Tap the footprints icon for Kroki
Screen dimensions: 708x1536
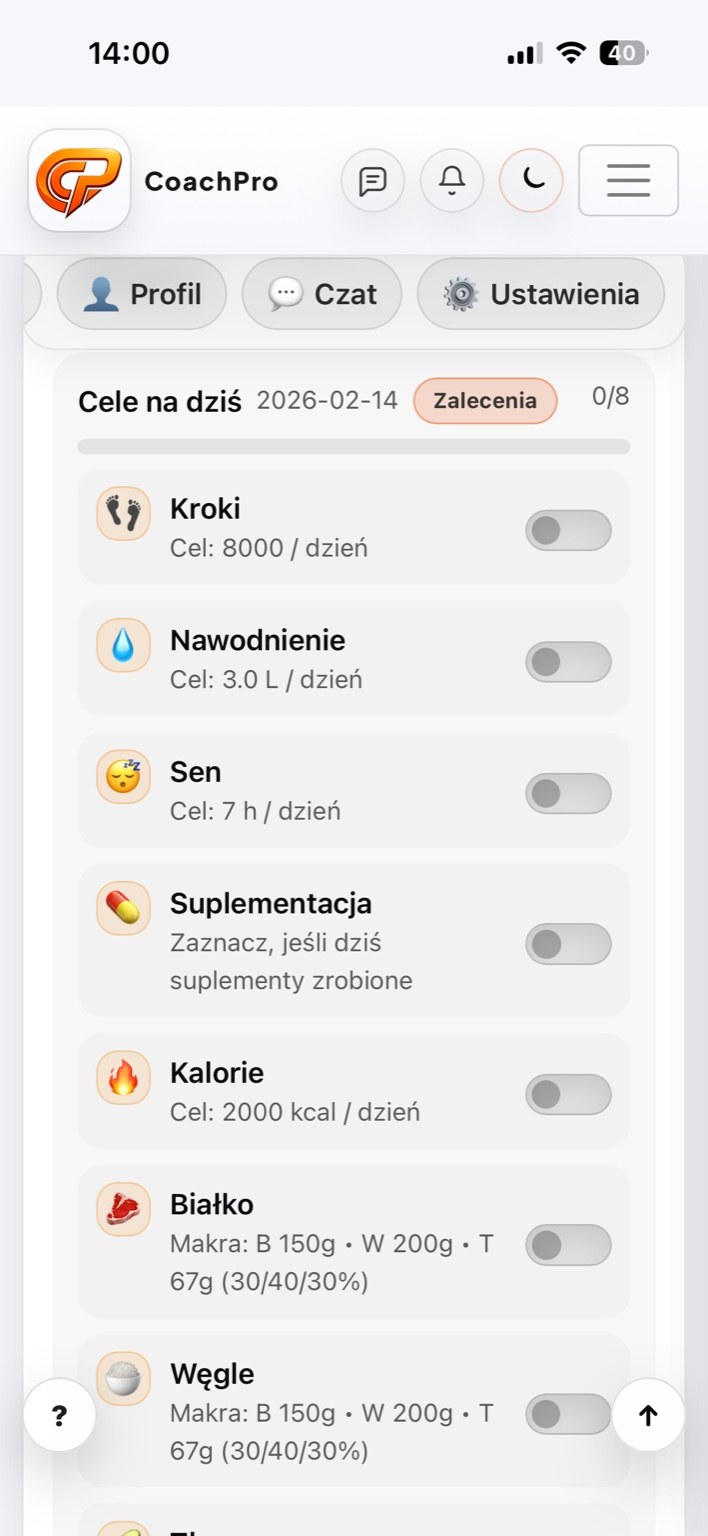tap(123, 514)
